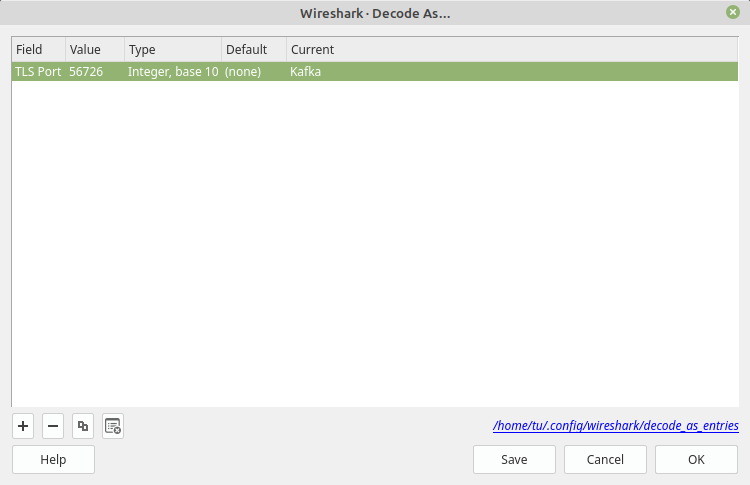Screen dimensions: 750x485
Task: Click the Type column header
Action: [172, 49]
